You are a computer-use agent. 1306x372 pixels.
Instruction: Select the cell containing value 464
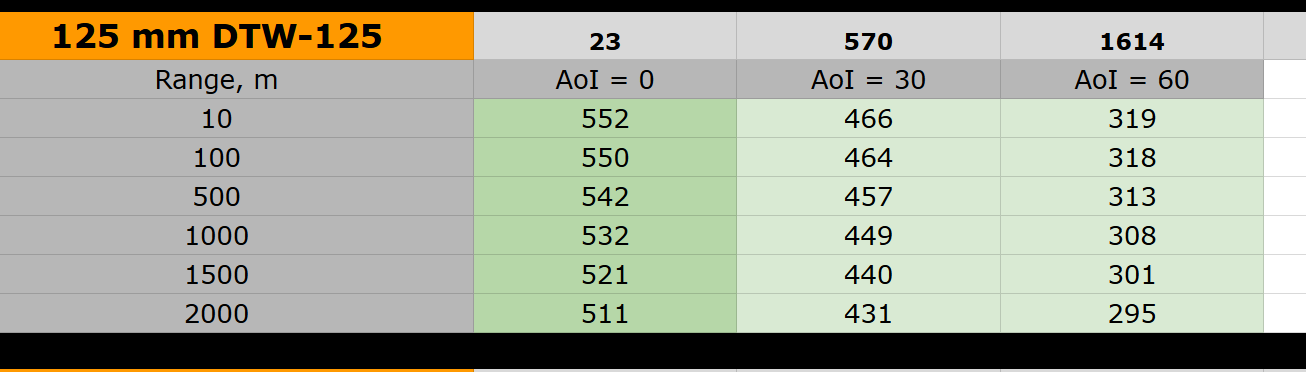tap(868, 158)
